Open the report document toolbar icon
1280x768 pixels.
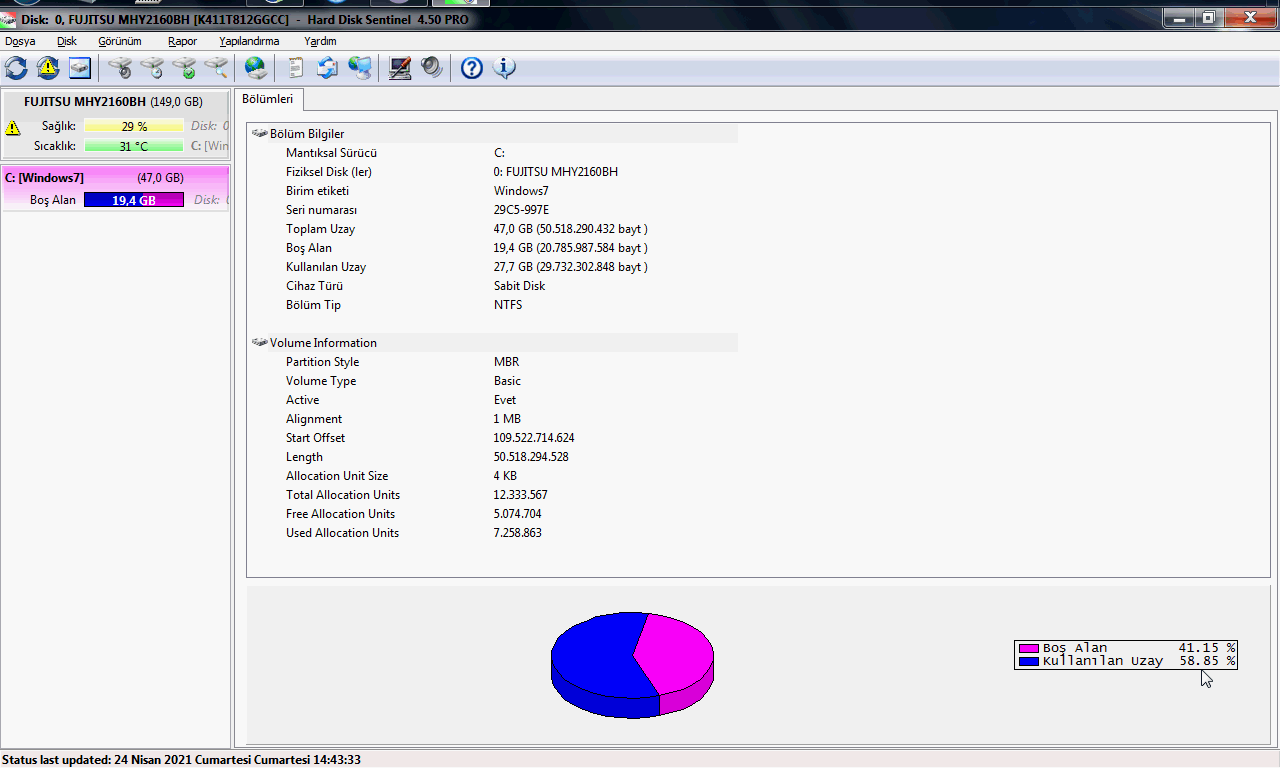(296, 68)
